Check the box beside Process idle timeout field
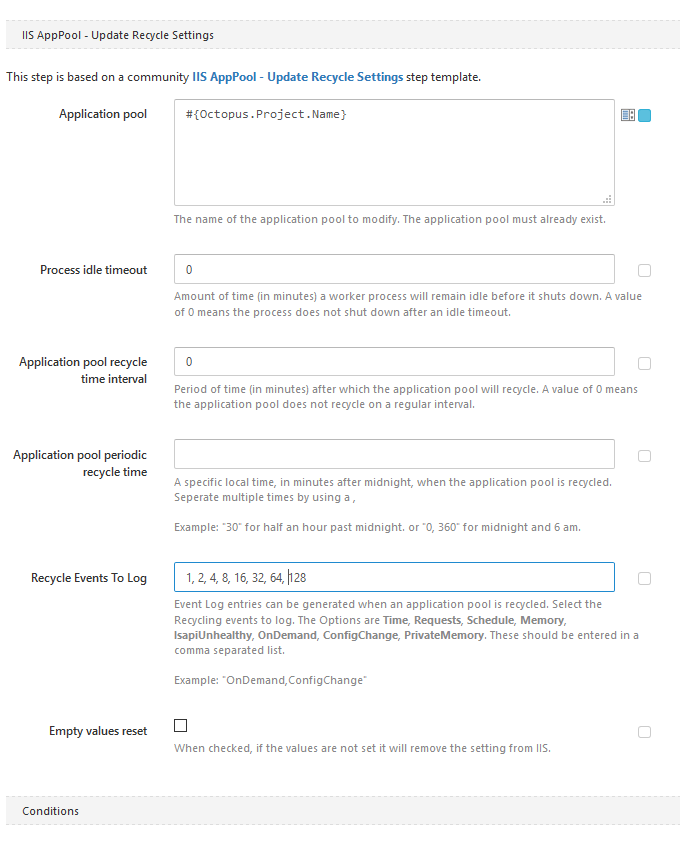Viewport: 680px width, 846px height. point(644,270)
